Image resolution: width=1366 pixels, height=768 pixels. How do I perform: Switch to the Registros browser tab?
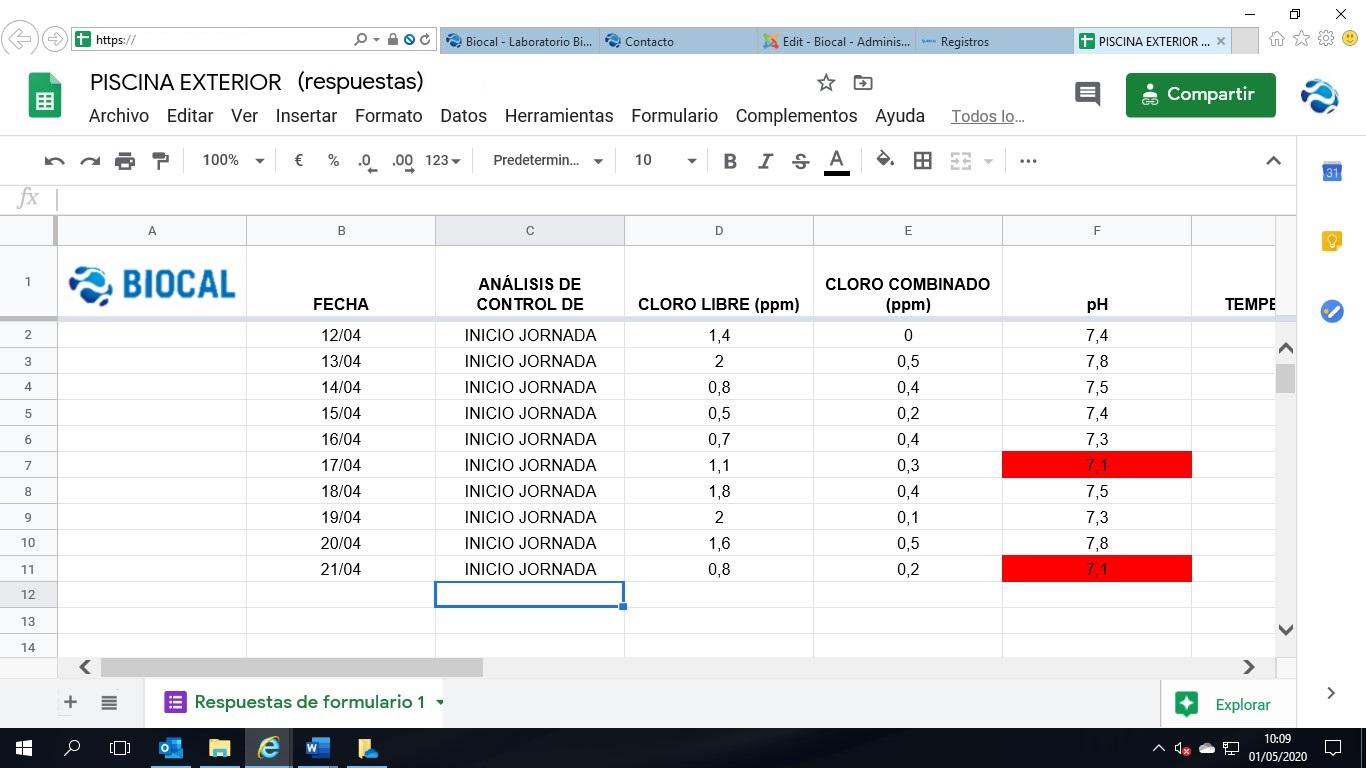[964, 41]
